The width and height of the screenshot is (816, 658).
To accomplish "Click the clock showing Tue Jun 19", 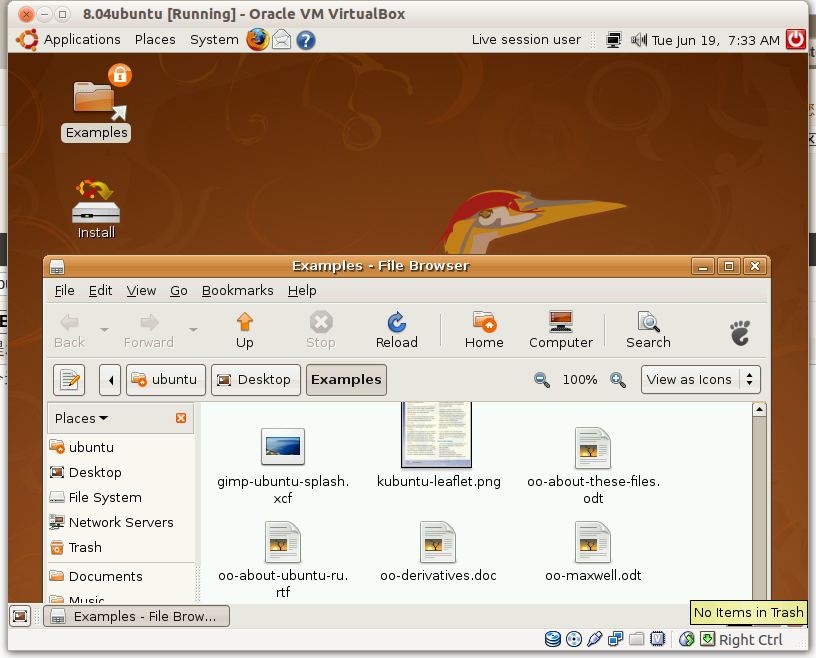I will (x=716, y=40).
